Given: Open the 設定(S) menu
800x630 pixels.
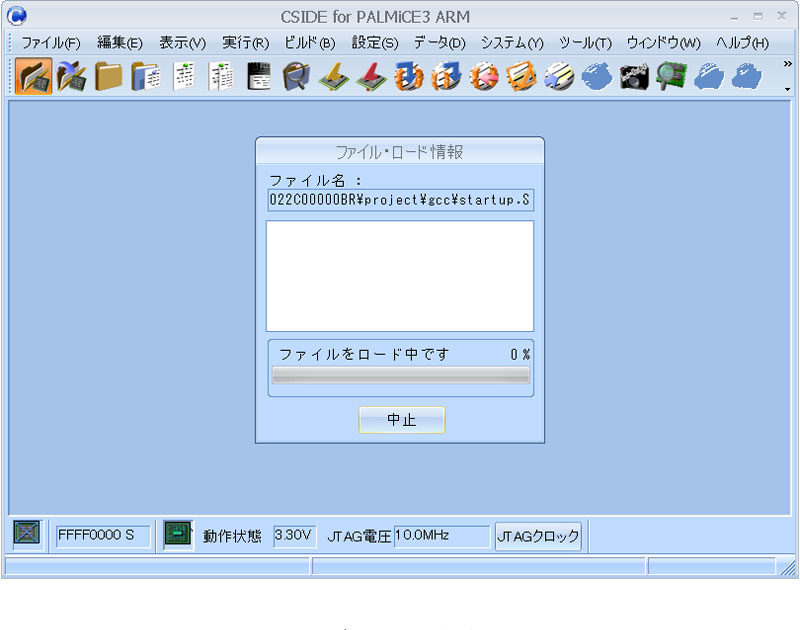Looking at the screenshot, I should pos(375,43).
